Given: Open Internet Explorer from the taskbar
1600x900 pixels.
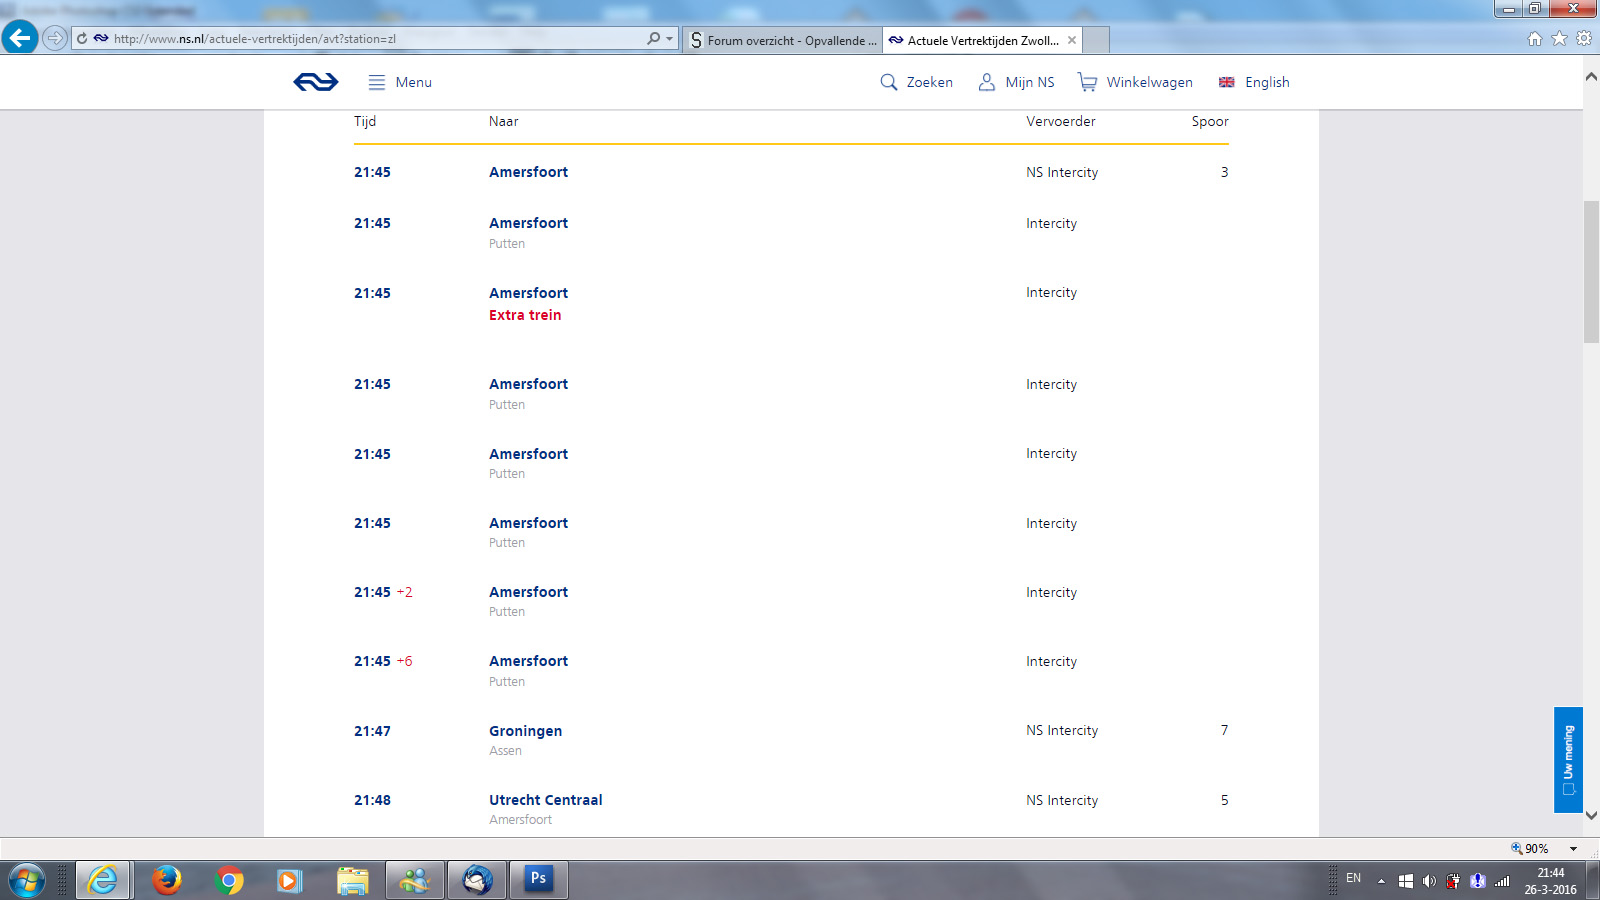Looking at the screenshot, I should coord(103,881).
